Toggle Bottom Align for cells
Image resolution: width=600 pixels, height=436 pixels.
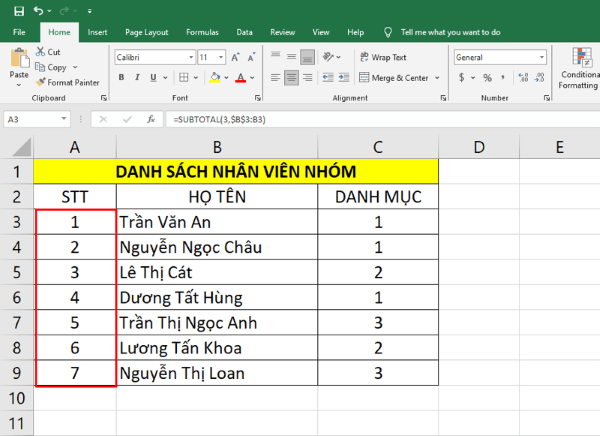pyautogui.click(x=307, y=57)
